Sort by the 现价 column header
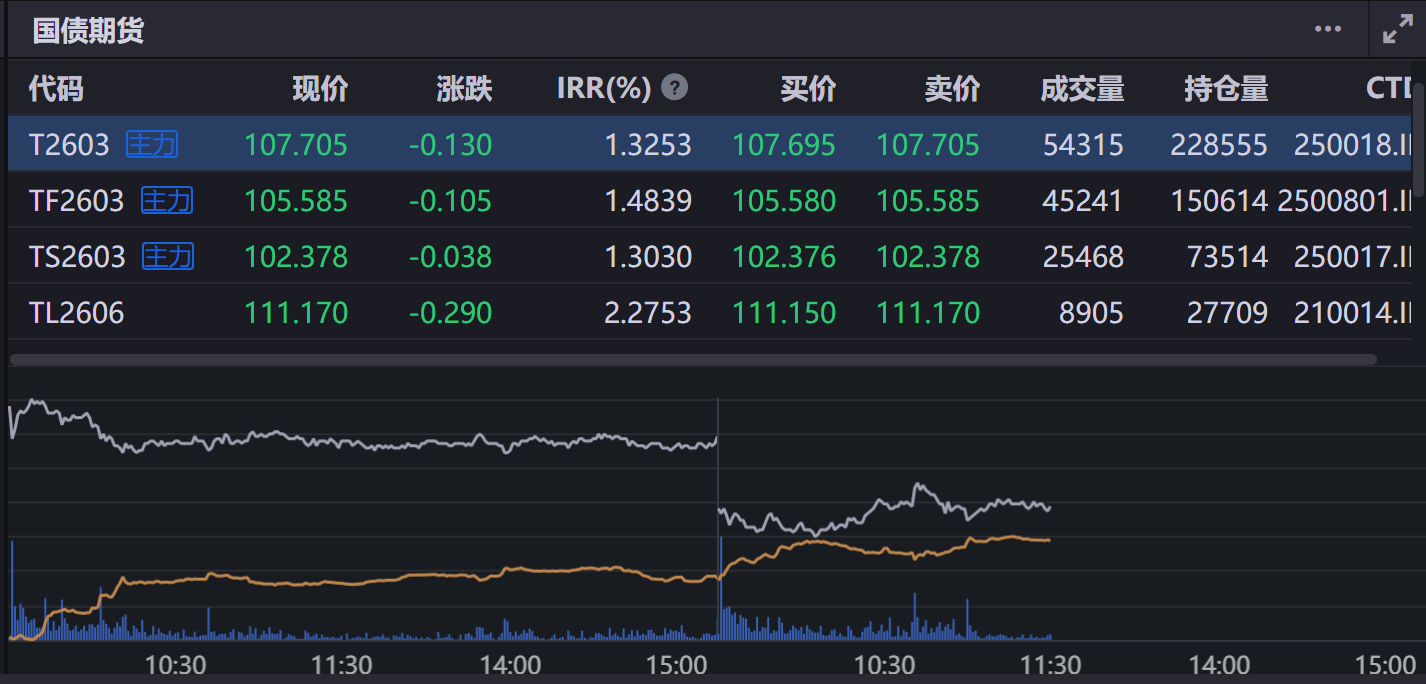 (x=320, y=89)
